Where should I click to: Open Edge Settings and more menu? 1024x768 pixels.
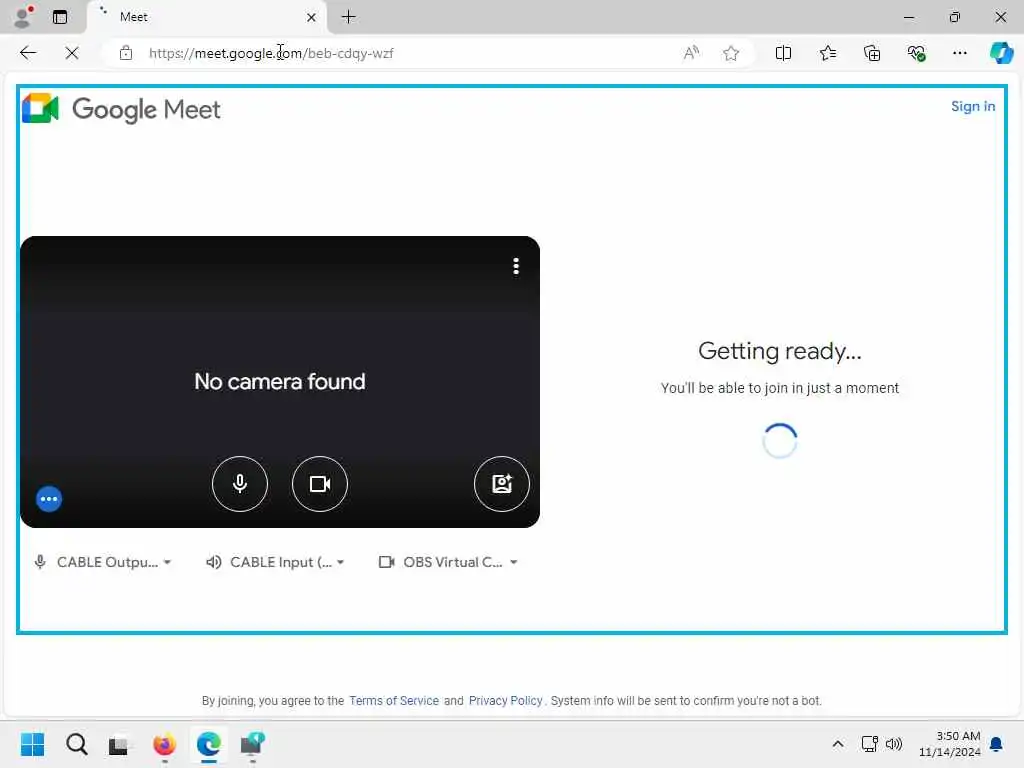[x=960, y=53]
